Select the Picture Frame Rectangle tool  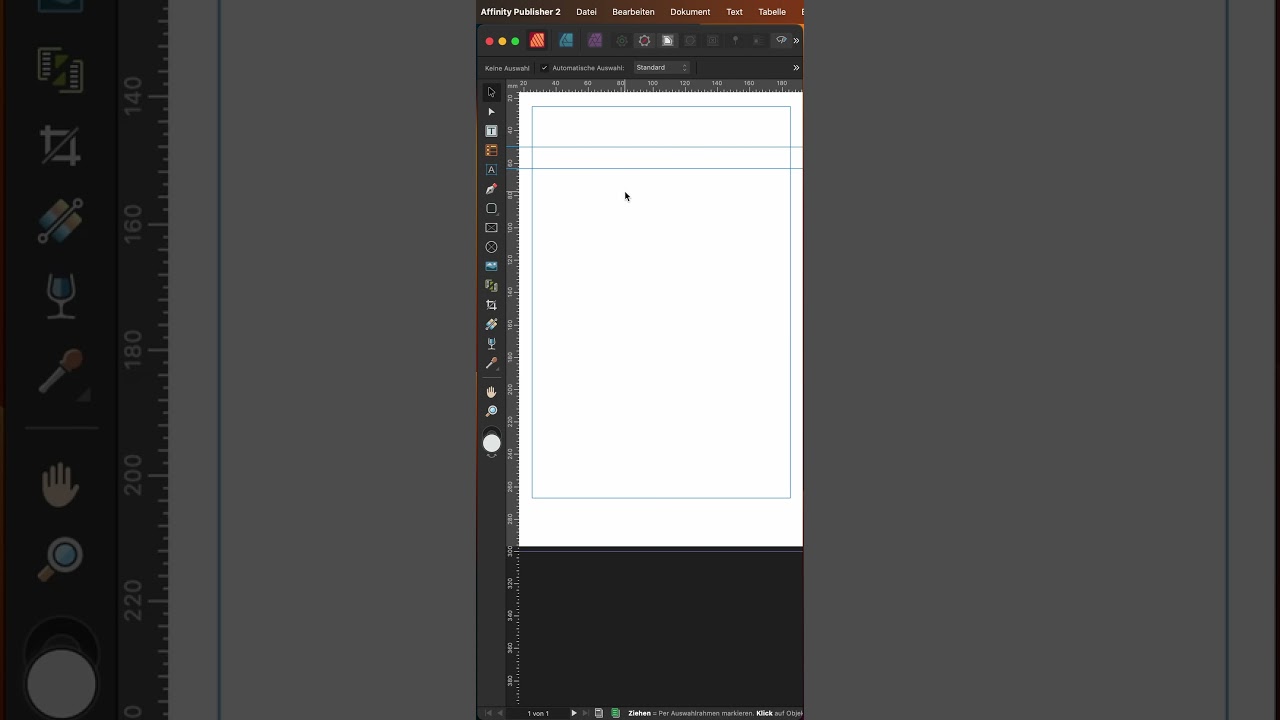(491, 228)
